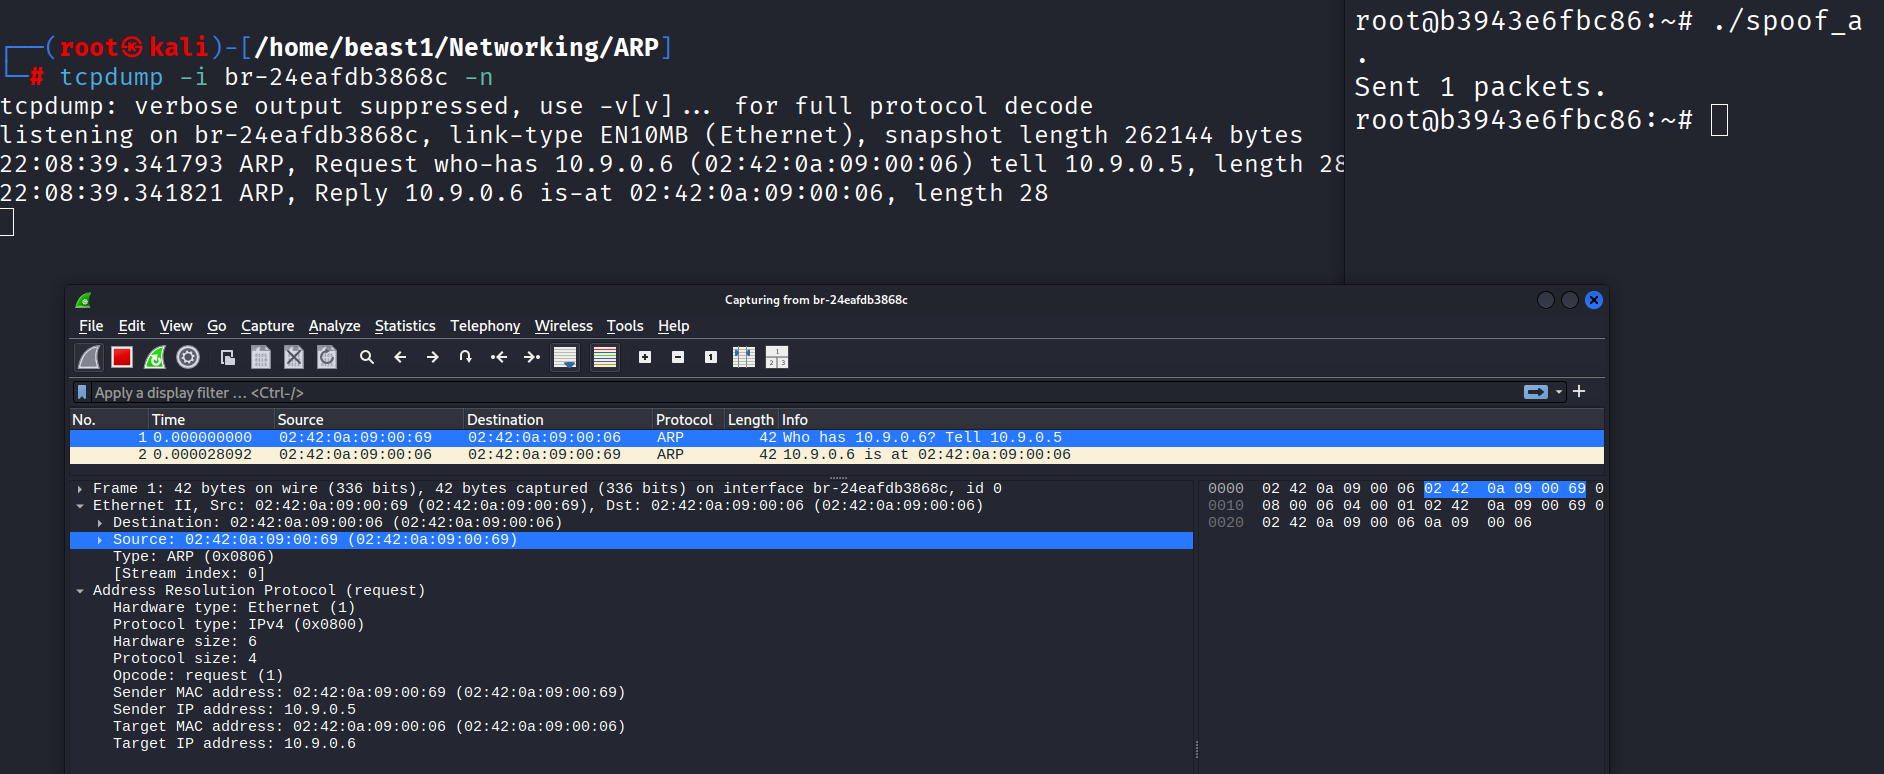Toggle packet list colorization
The height and width of the screenshot is (774, 1884).
605,357
